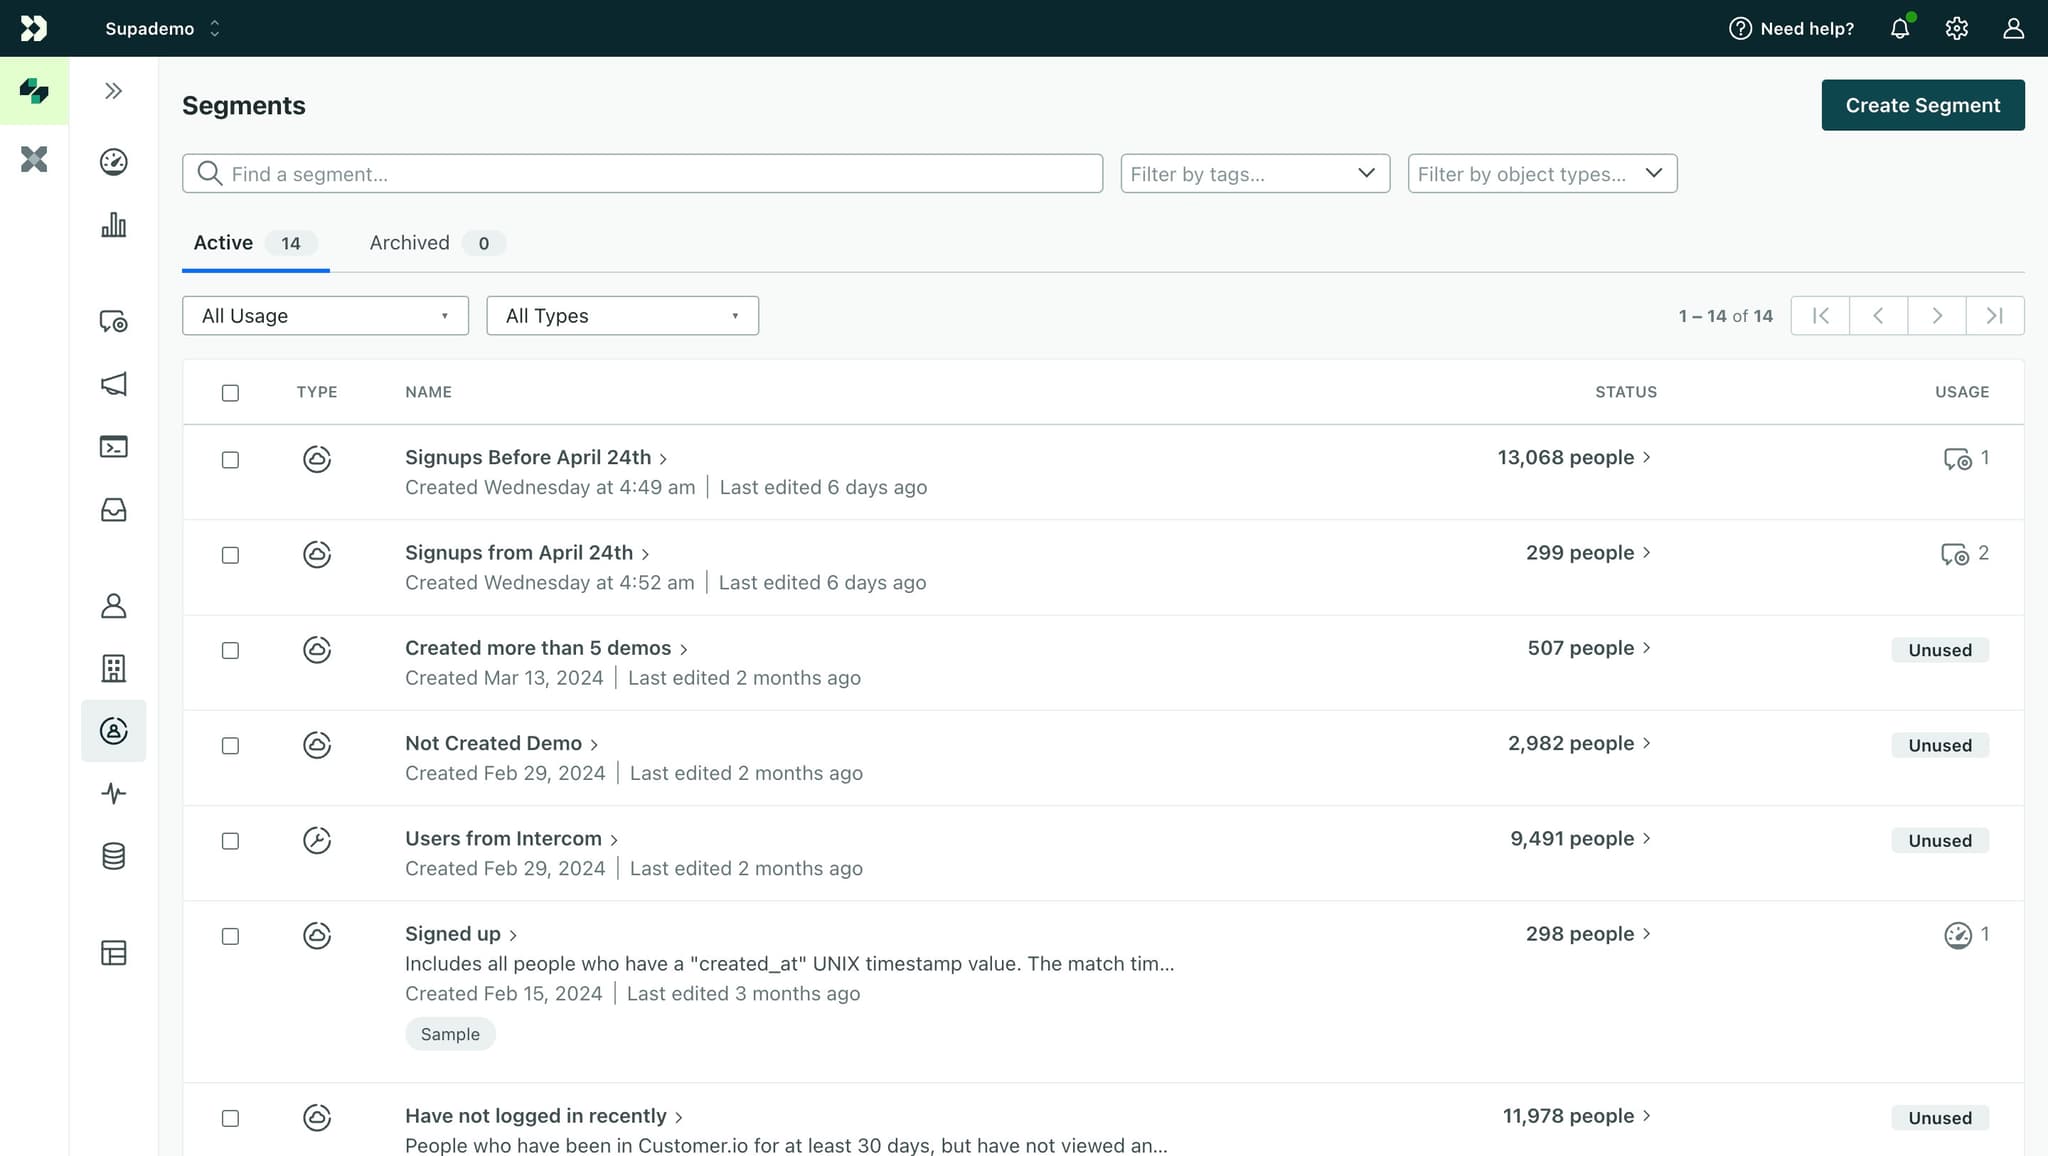Image resolution: width=2048 pixels, height=1156 pixels.
Task: Open the Activity Logs pulse icon
Action: (x=113, y=793)
